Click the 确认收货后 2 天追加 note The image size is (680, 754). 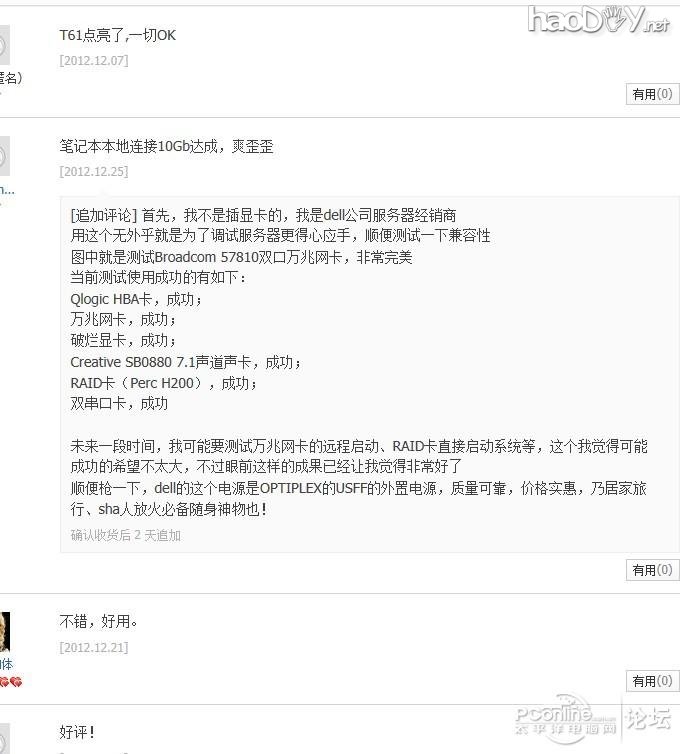click(x=126, y=535)
